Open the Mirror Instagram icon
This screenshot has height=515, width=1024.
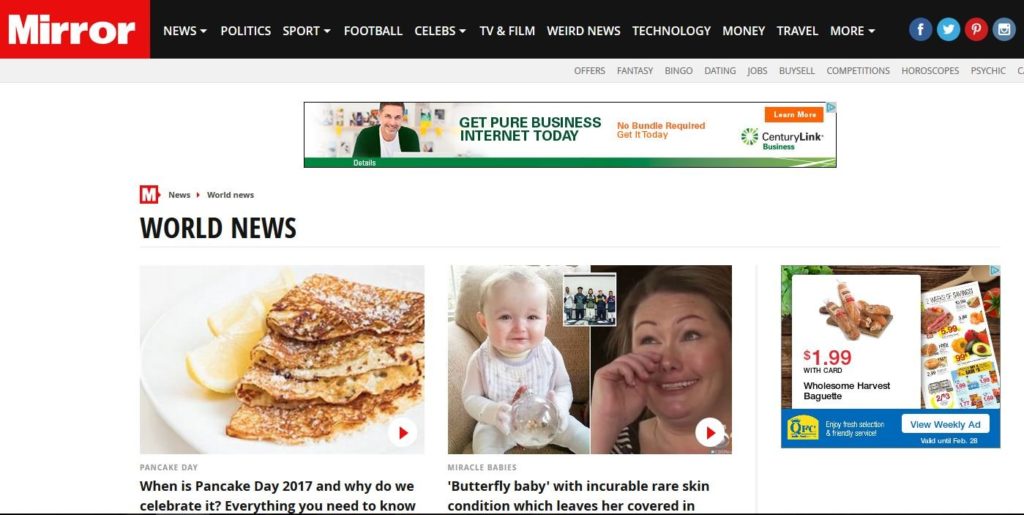pos(1004,29)
